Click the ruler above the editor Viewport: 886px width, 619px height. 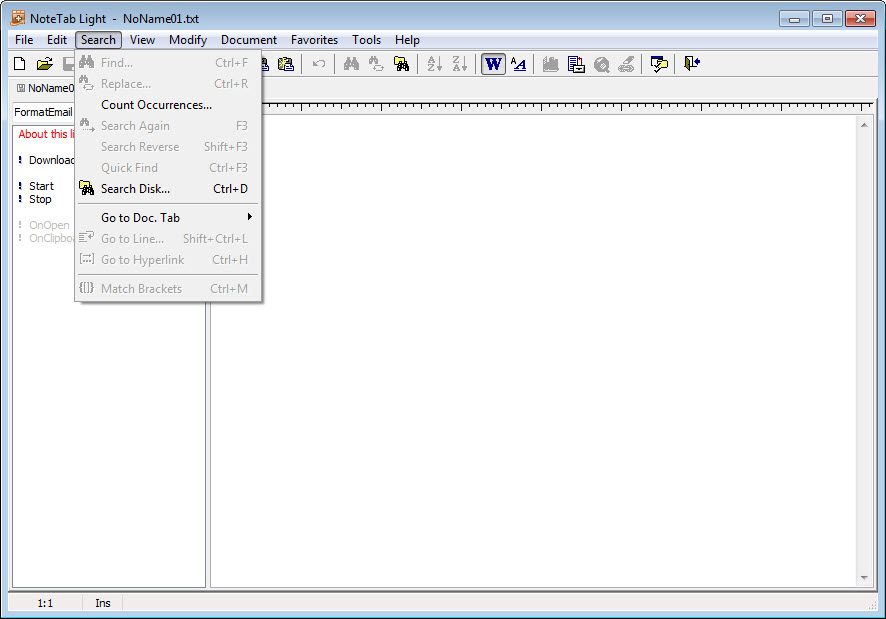click(x=567, y=106)
